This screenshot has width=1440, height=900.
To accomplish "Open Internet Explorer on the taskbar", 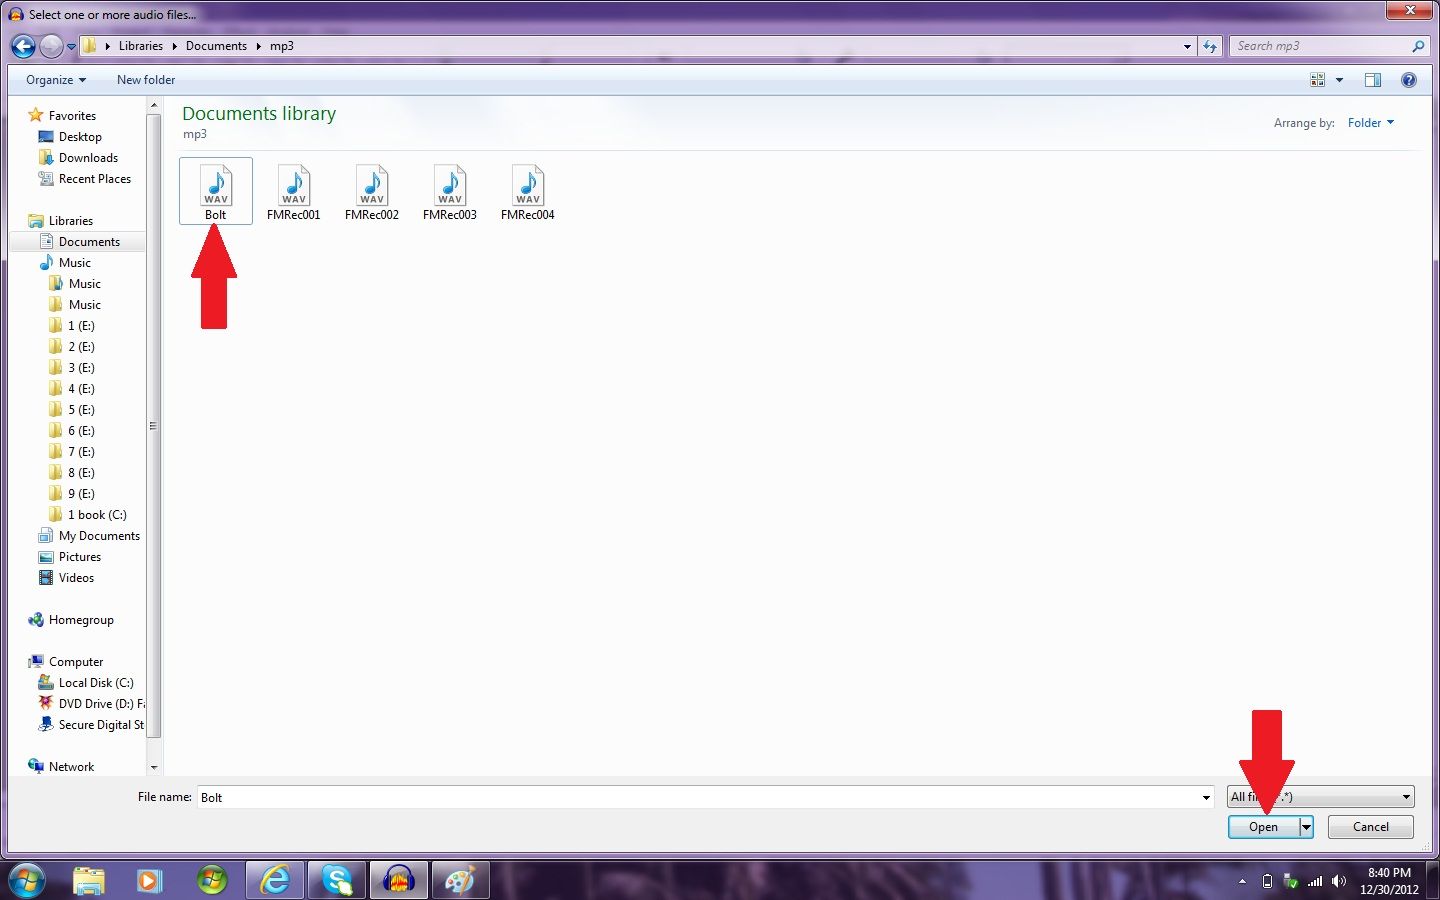I will pos(274,880).
